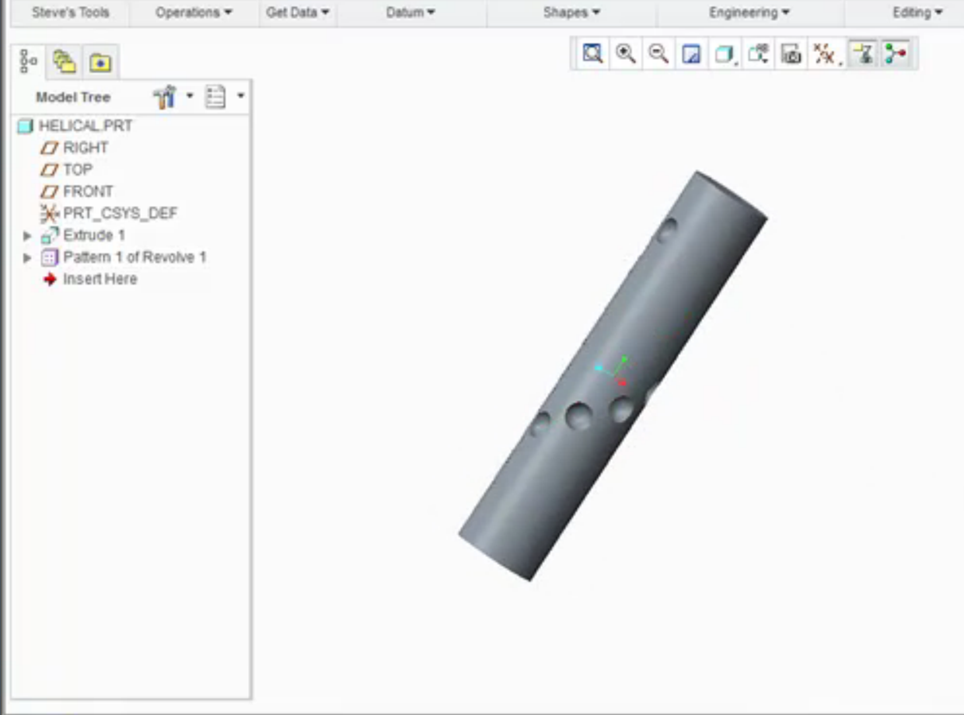Open the Editing group dropdown
This screenshot has height=715, width=964.
917,12
